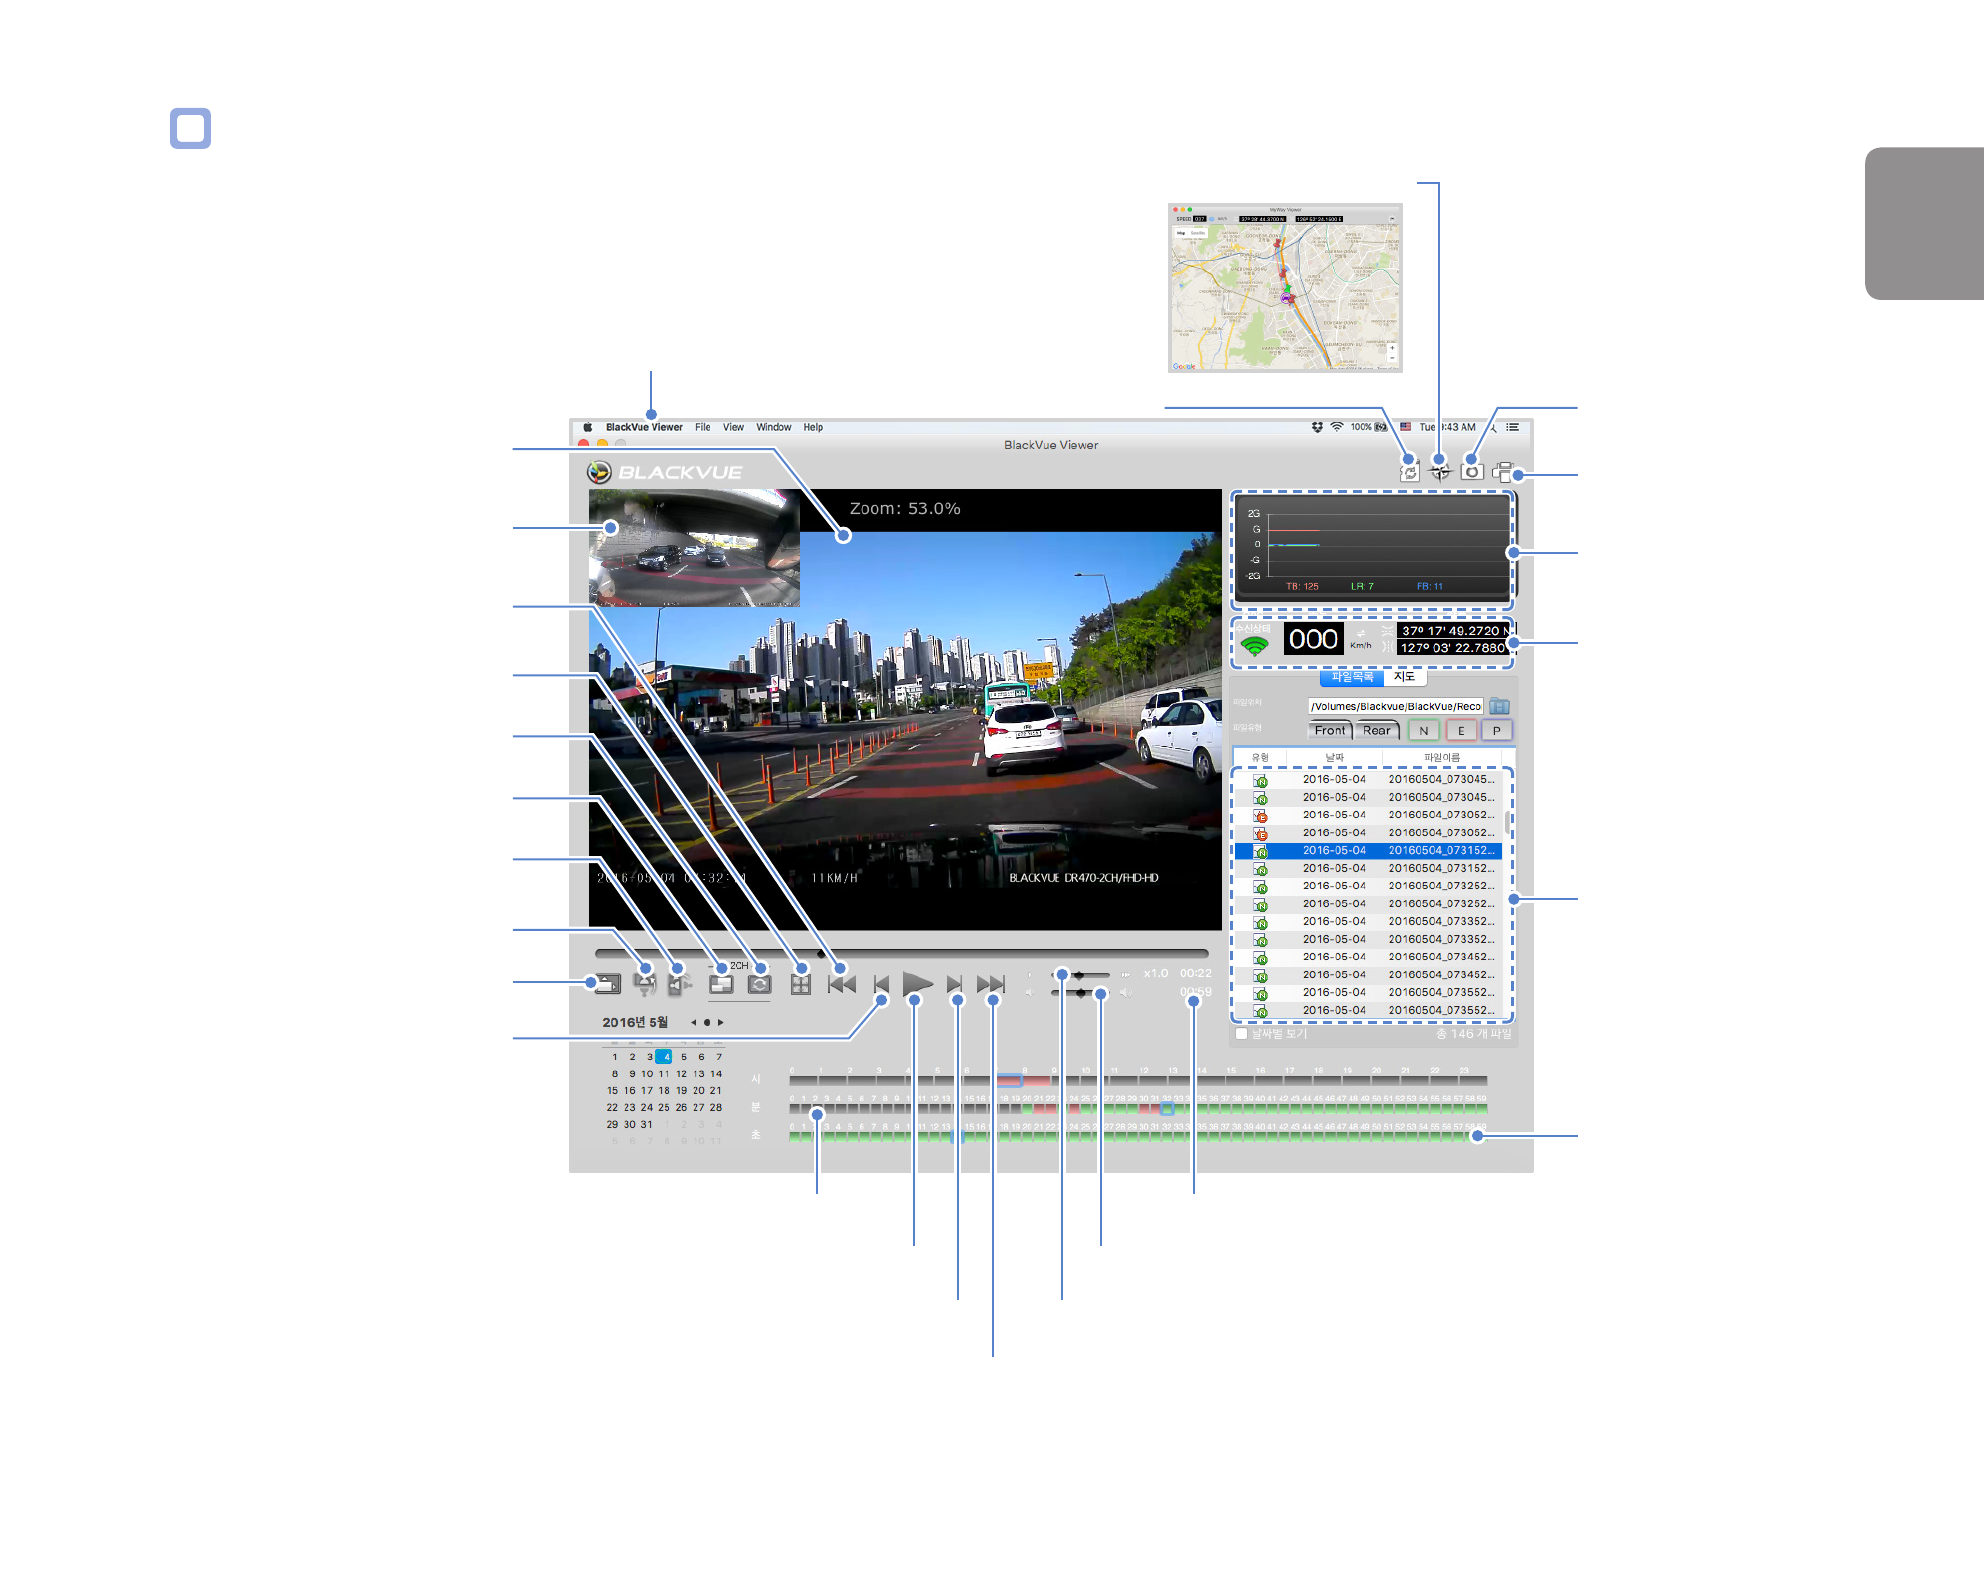
Task: Open the Help menu
Action: pyautogui.click(x=813, y=427)
